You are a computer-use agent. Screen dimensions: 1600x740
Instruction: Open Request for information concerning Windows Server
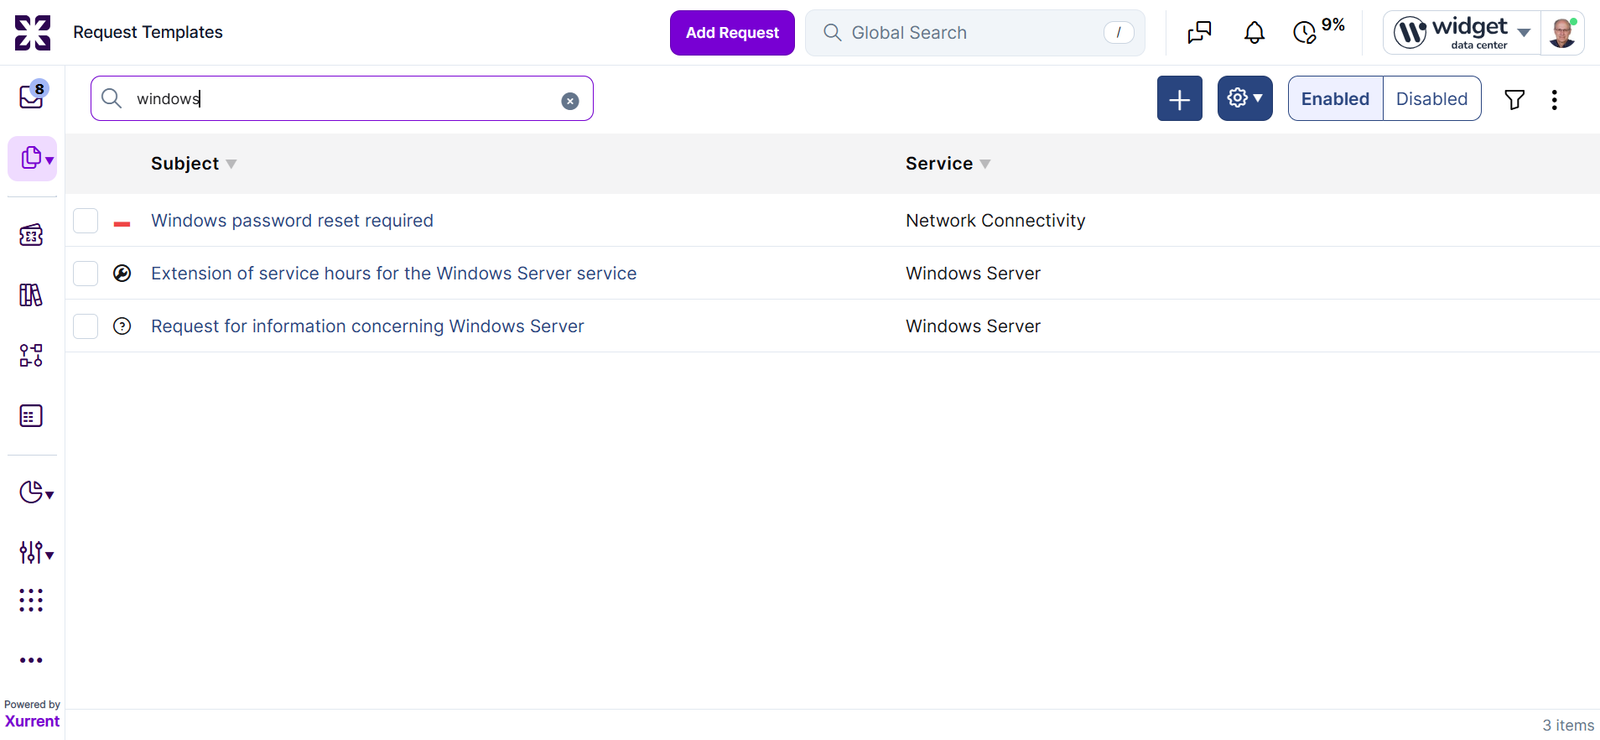[367, 326]
